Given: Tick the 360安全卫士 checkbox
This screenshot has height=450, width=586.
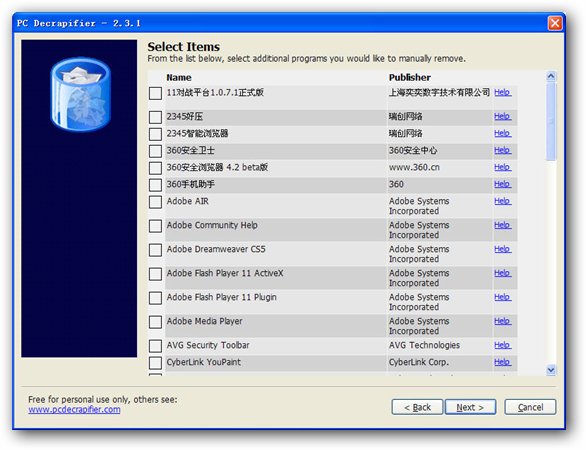Looking at the screenshot, I should point(155,151).
